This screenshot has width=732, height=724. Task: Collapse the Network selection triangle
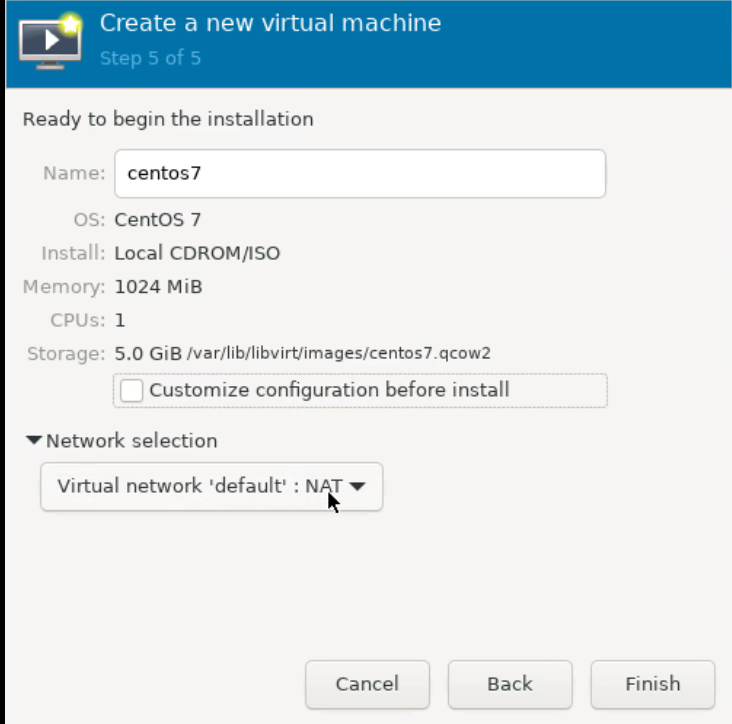pos(34,441)
